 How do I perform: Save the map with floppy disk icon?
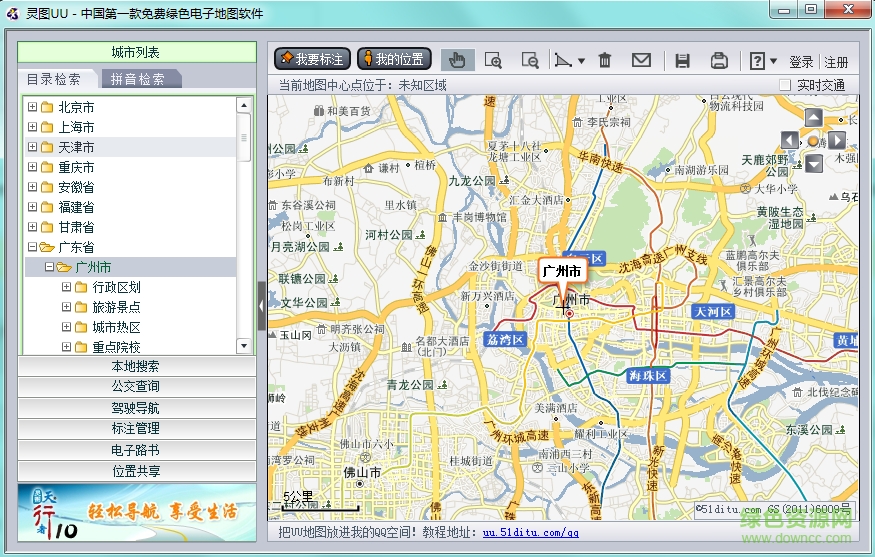point(682,60)
